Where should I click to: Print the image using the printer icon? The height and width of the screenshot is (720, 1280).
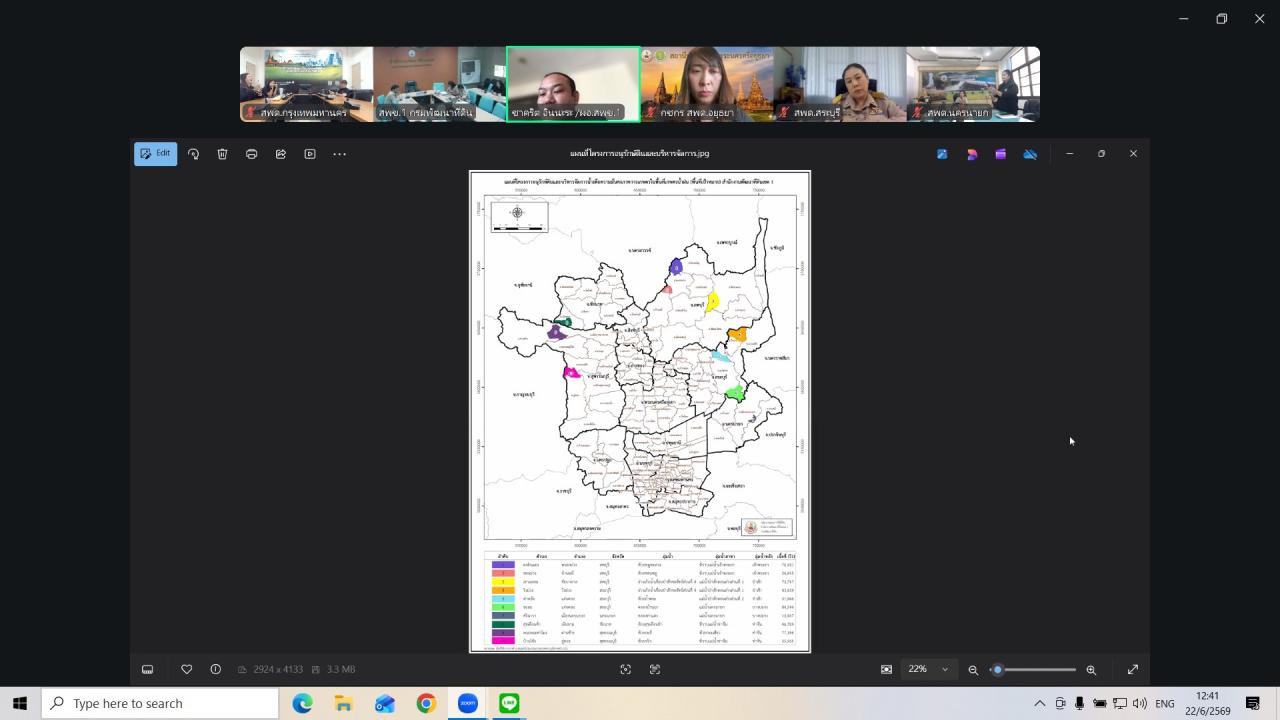click(x=251, y=154)
